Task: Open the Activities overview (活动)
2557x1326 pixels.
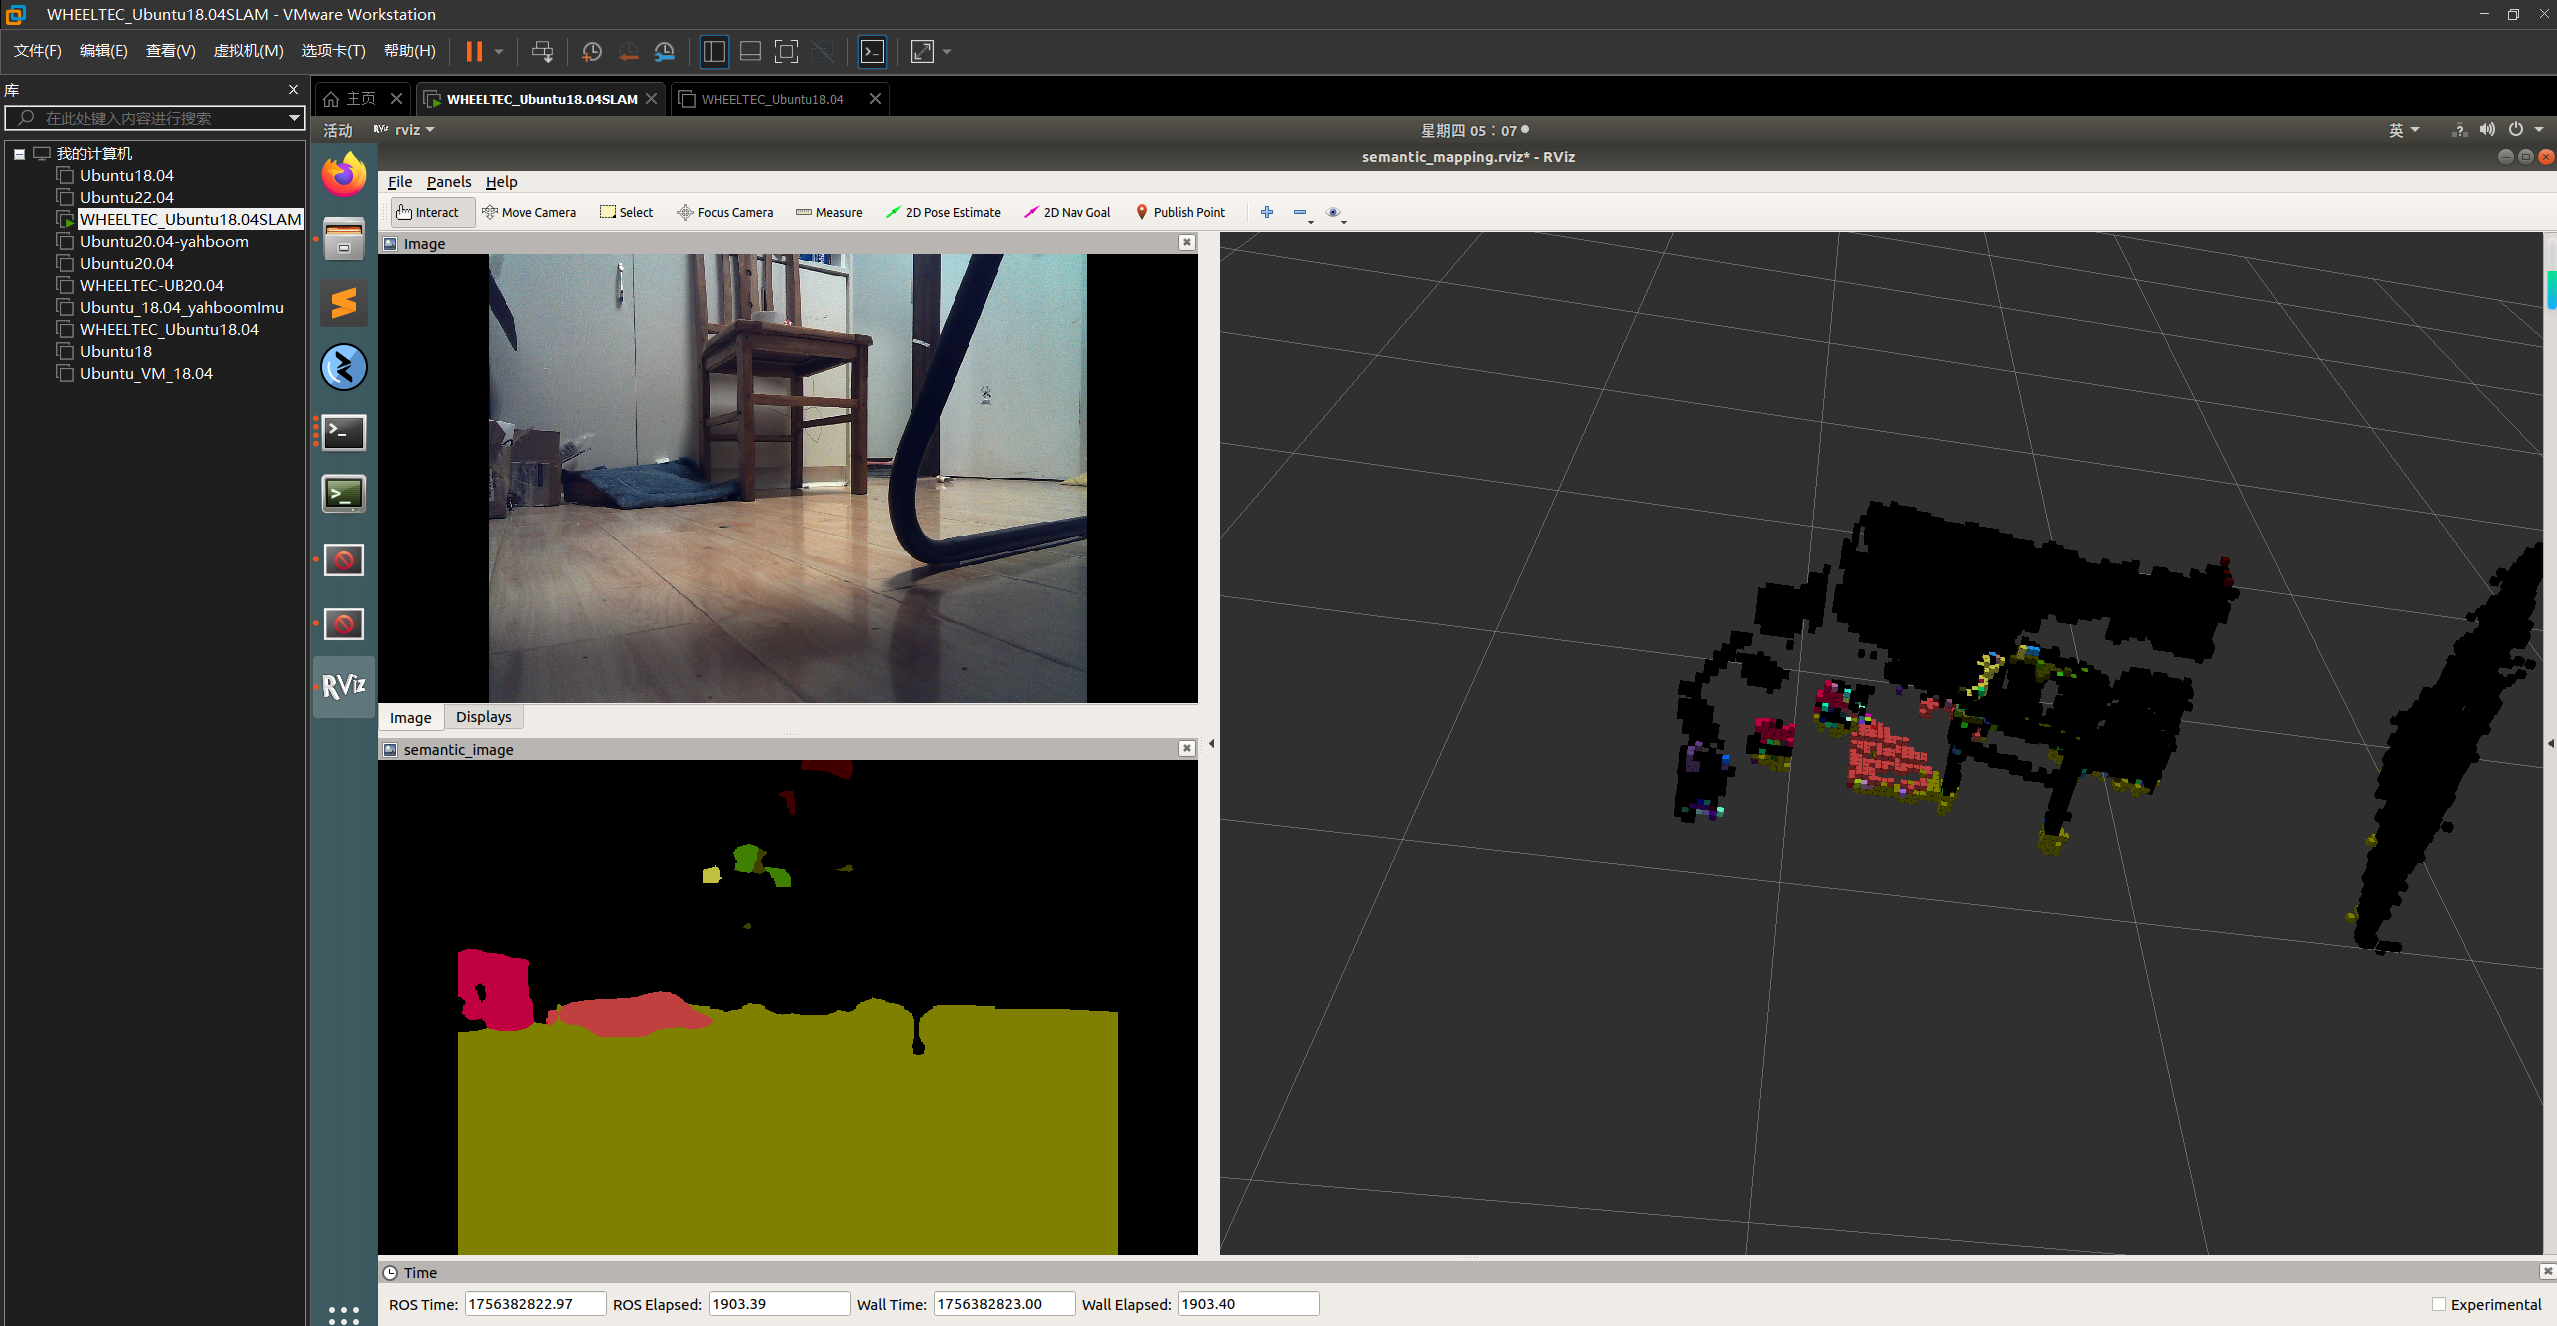Action: (337, 130)
